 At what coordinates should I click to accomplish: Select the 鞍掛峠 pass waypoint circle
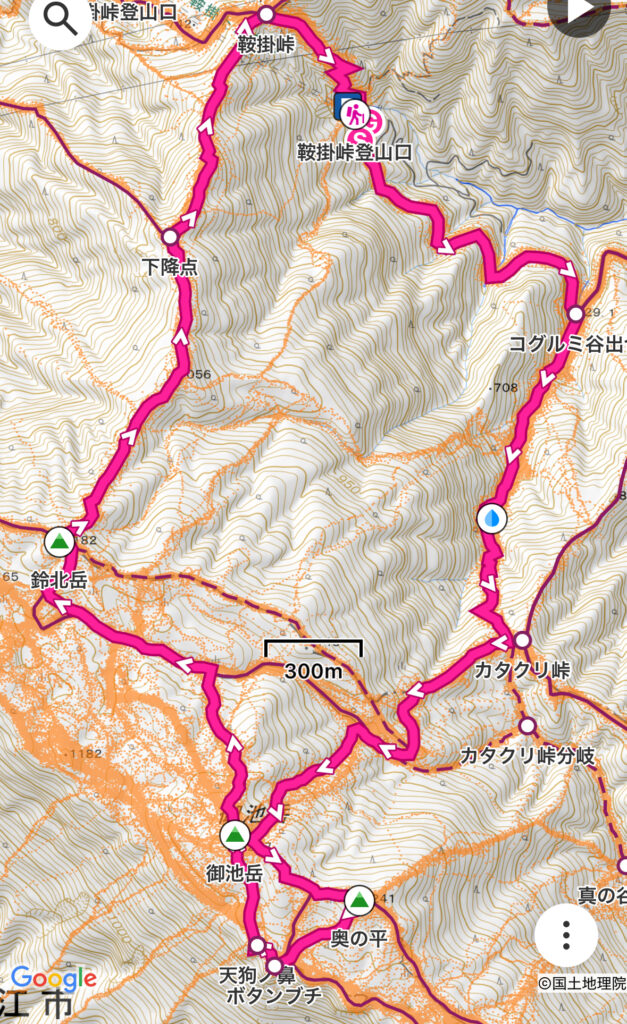point(266,14)
